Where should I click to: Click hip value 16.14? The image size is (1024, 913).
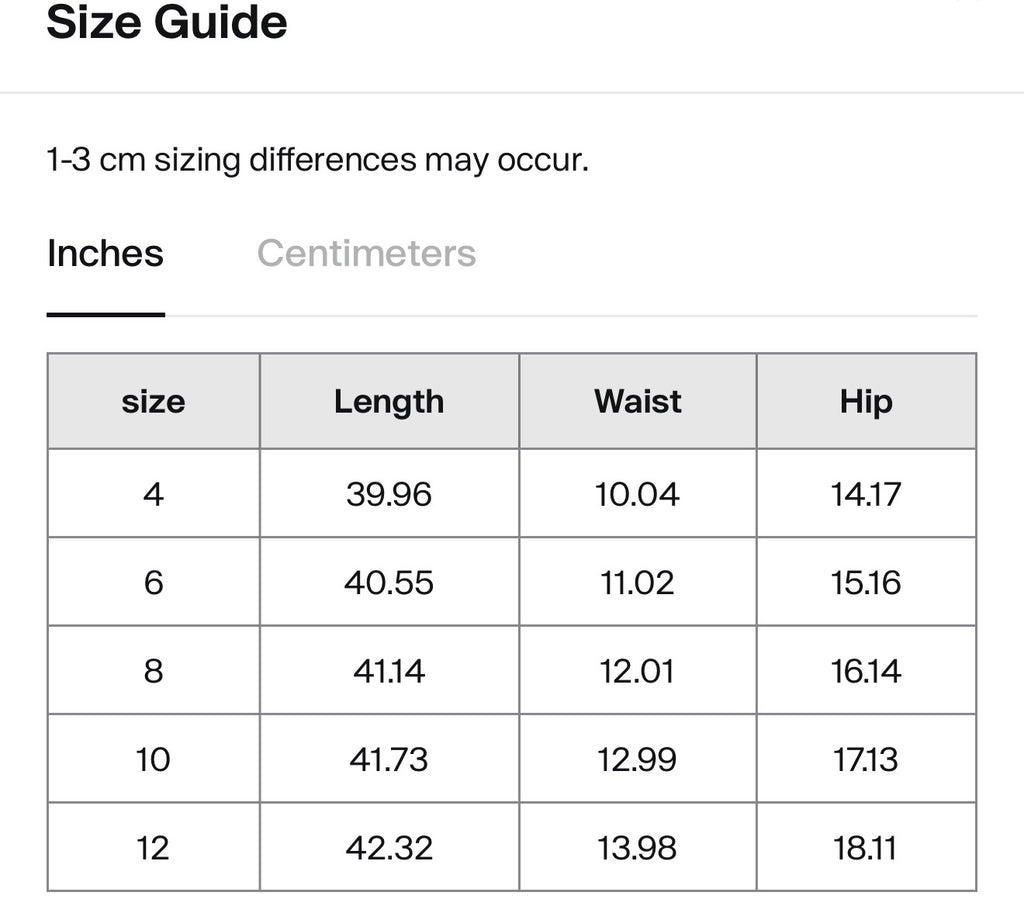pyautogui.click(x=866, y=671)
